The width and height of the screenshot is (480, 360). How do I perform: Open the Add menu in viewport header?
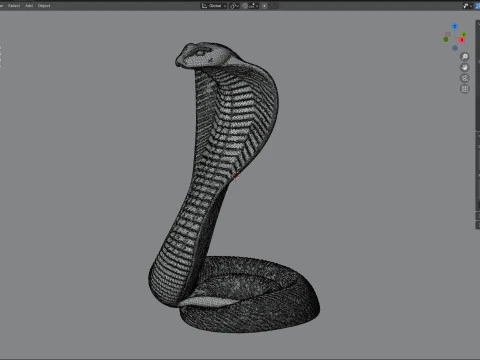pyautogui.click(x=29, y=6)
